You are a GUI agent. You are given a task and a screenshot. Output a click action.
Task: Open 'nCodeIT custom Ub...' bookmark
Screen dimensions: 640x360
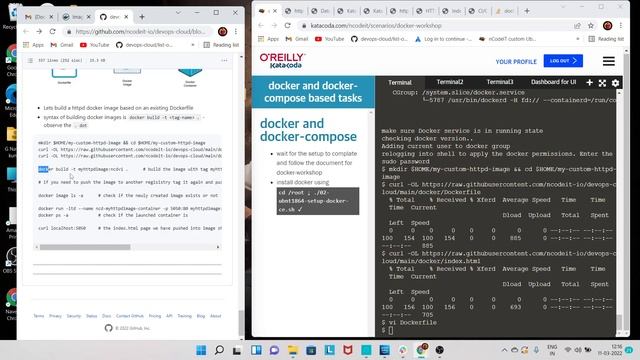click(x=507, y=39)
